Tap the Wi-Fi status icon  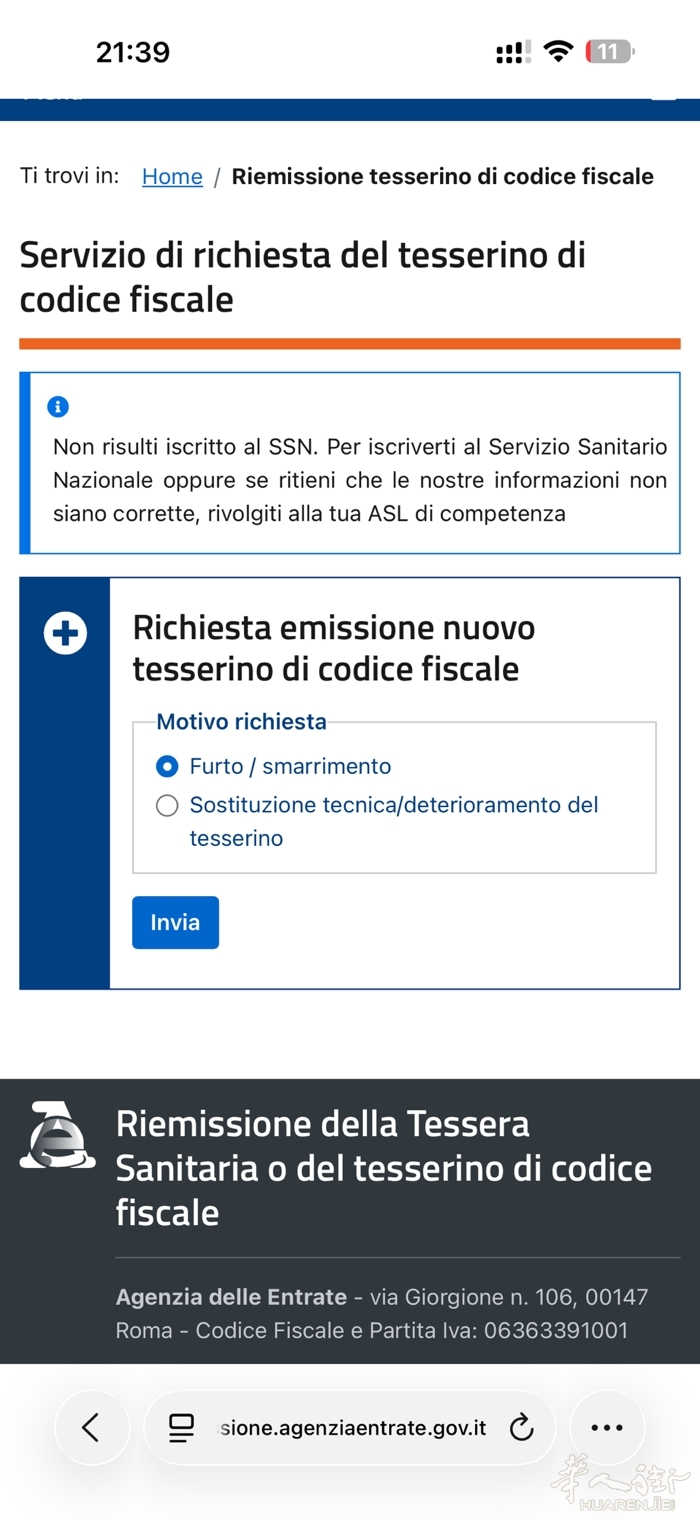558,51
